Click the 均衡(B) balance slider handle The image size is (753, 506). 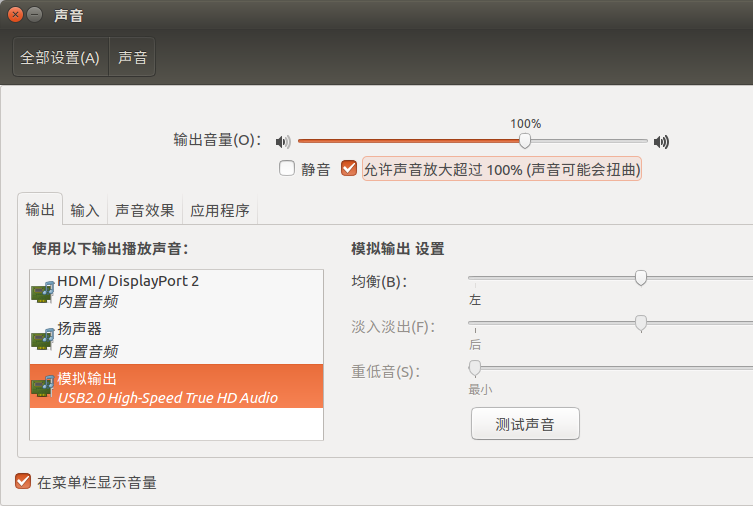(x=641, y=277)
